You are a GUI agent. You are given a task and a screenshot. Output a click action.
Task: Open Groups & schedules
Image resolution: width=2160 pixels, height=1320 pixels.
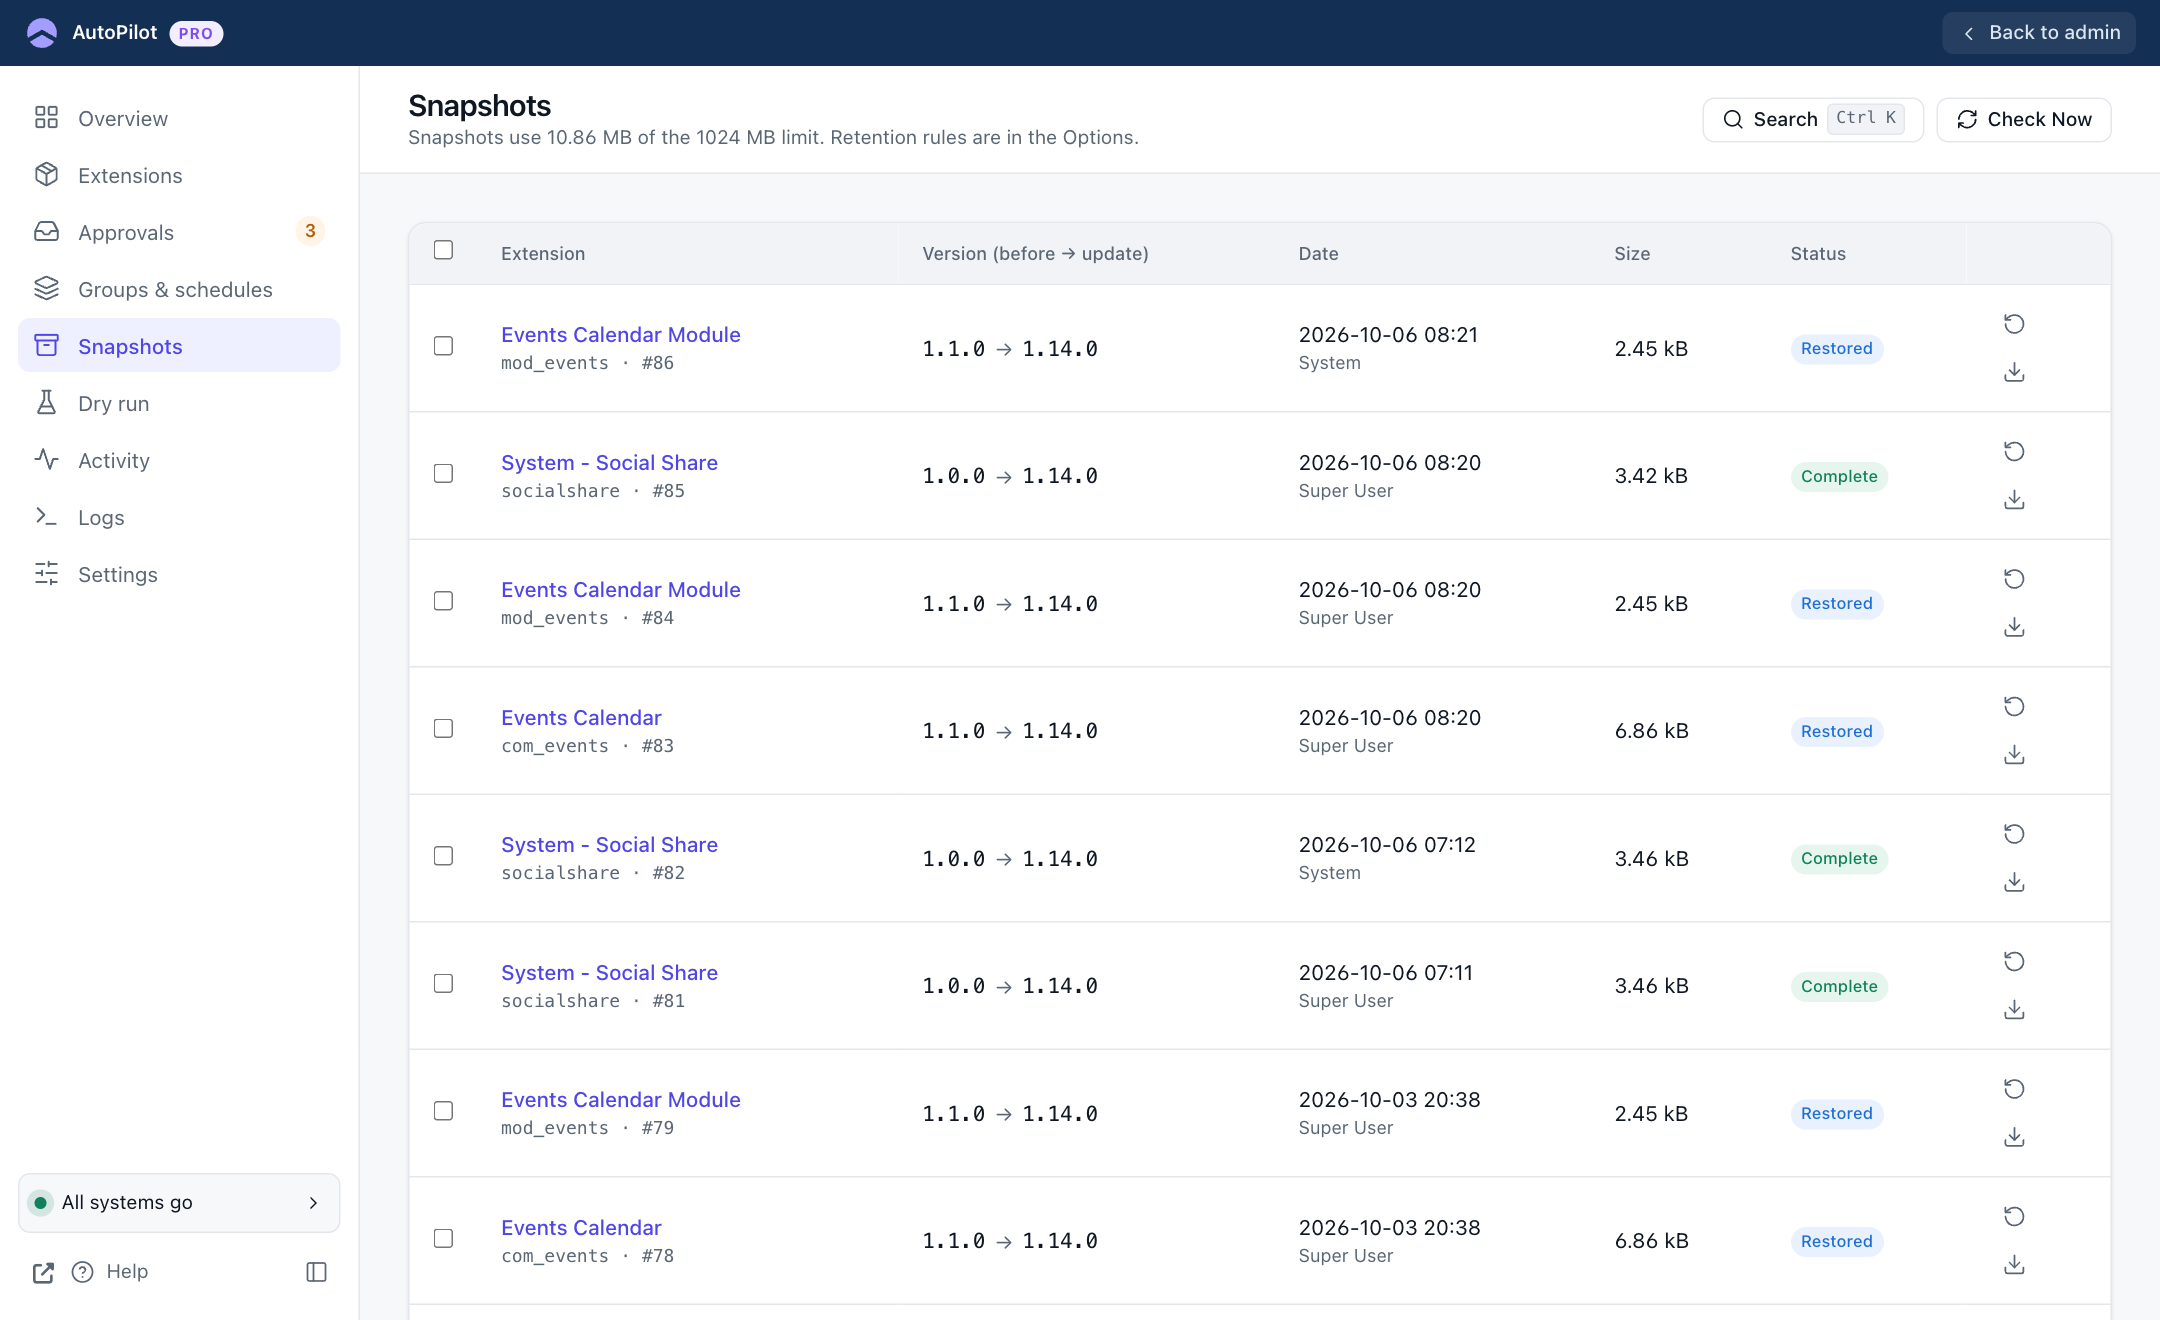179,289
